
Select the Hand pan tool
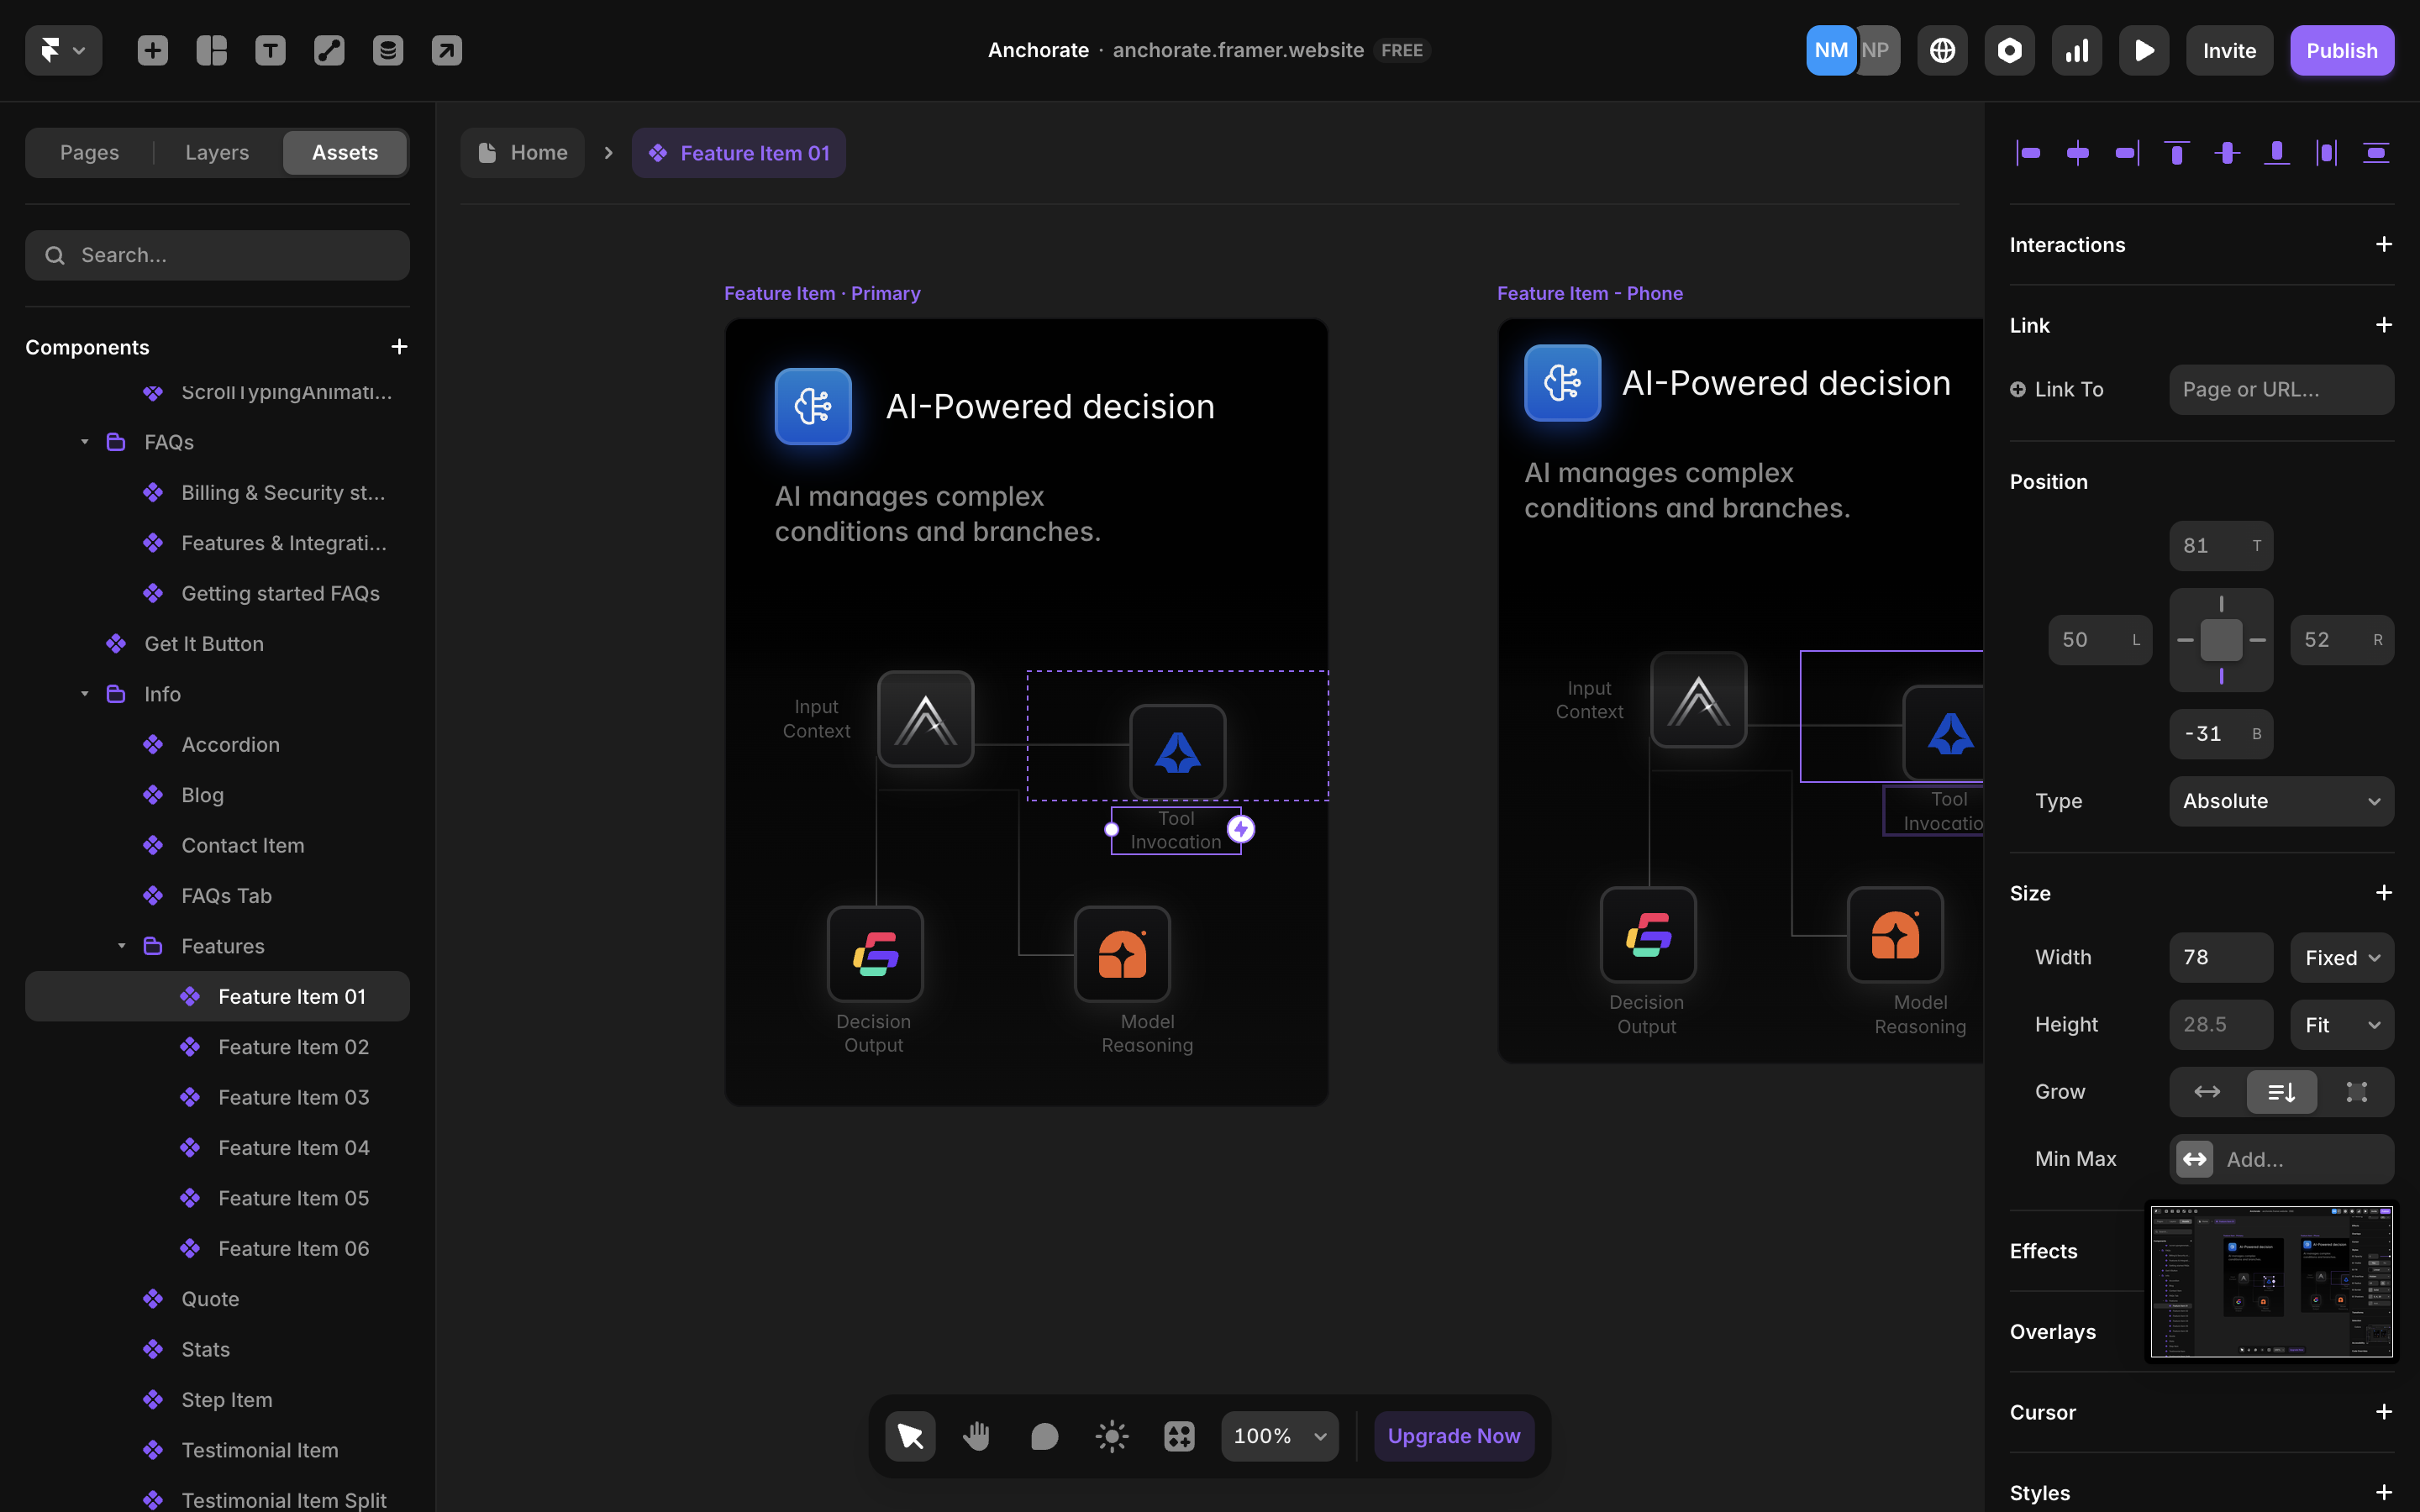point(976,1436)
